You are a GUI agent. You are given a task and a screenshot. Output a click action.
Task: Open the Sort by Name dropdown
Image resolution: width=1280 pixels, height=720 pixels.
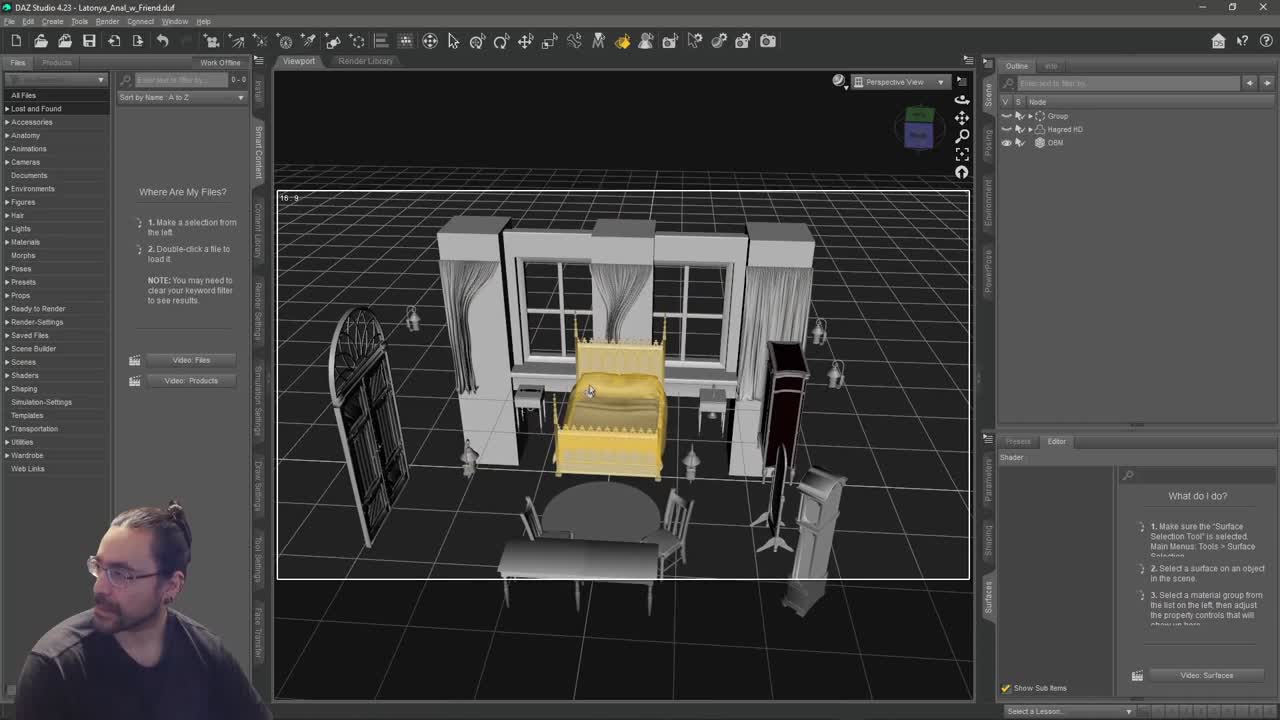pos(182,97)
